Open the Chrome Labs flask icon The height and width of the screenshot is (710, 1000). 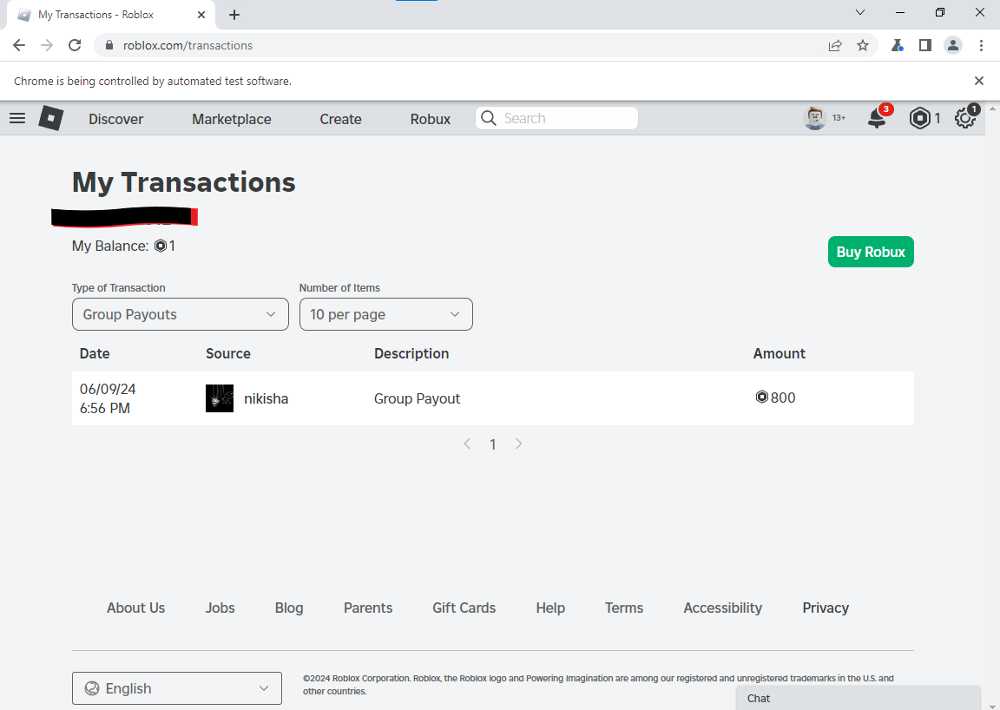(x=897, y=45)
